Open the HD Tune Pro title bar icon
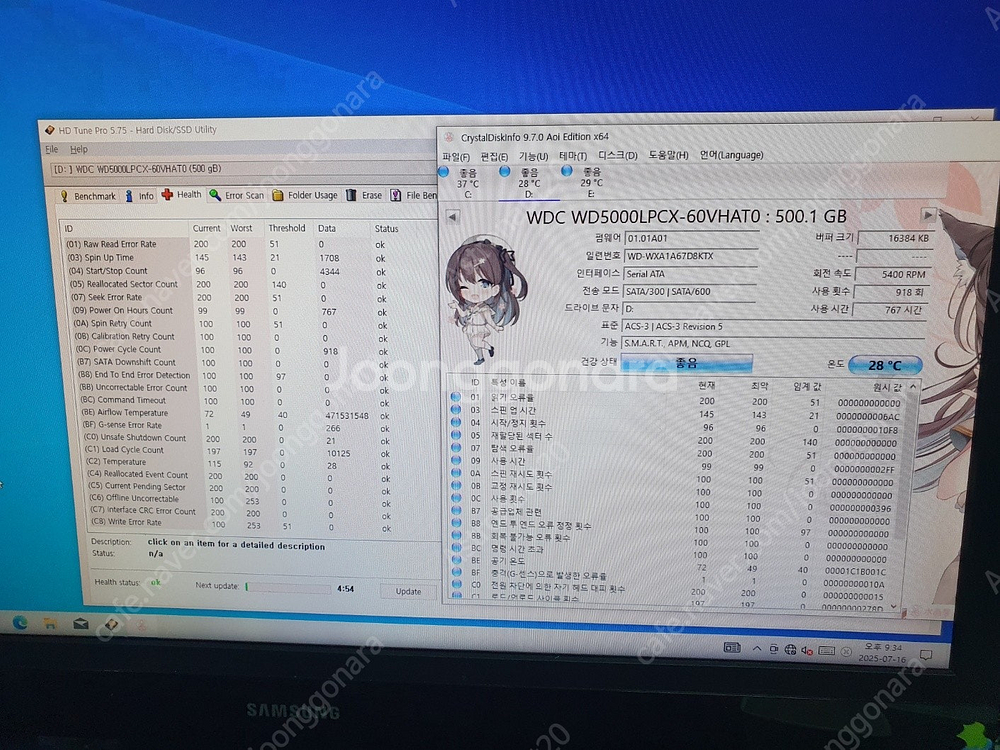1000x750 pixels. coord(50,130)
